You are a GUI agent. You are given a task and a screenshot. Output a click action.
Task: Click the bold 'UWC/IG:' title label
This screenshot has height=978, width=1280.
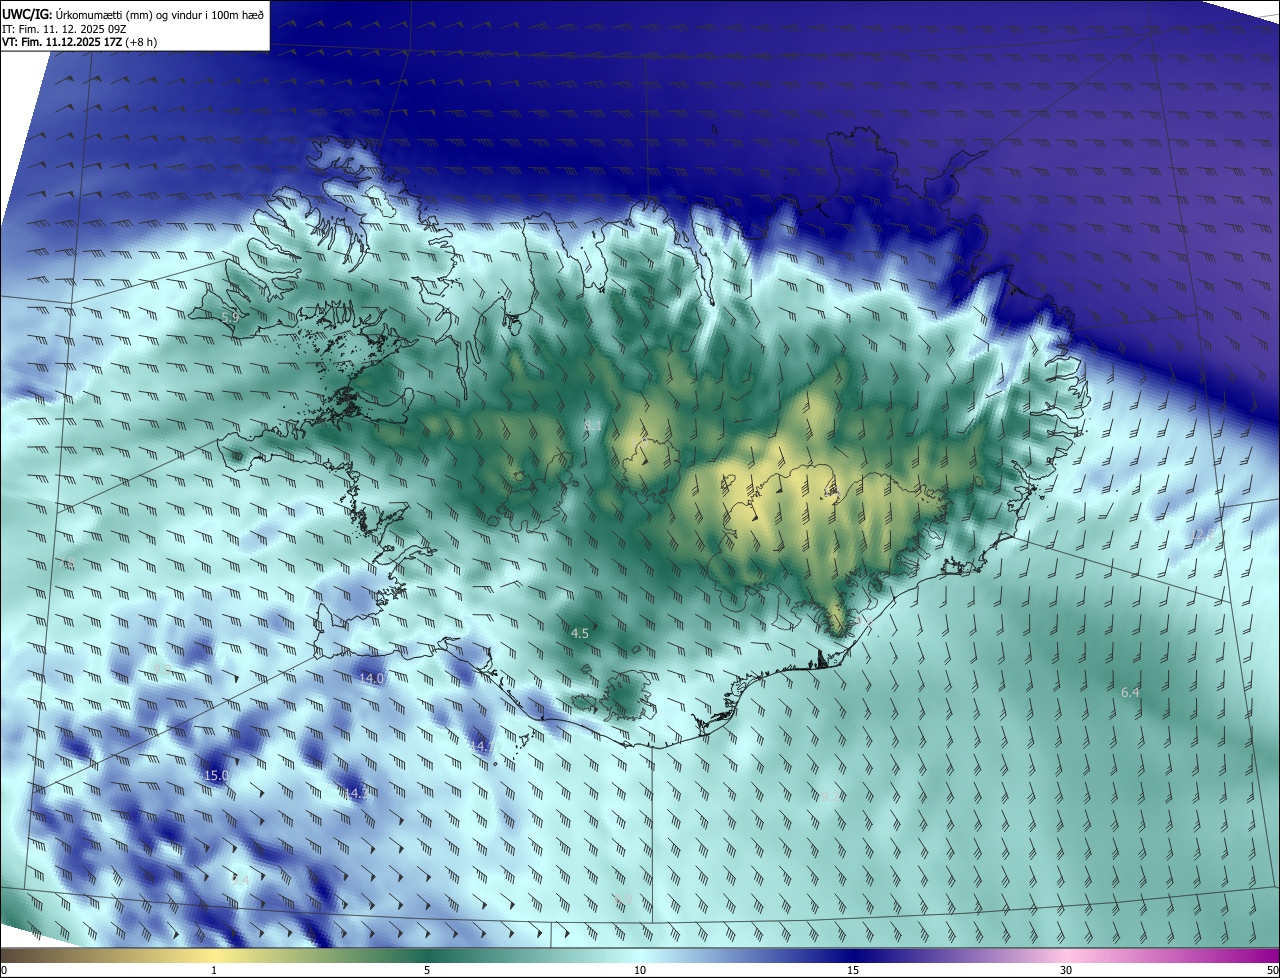[x=27, y=14]
